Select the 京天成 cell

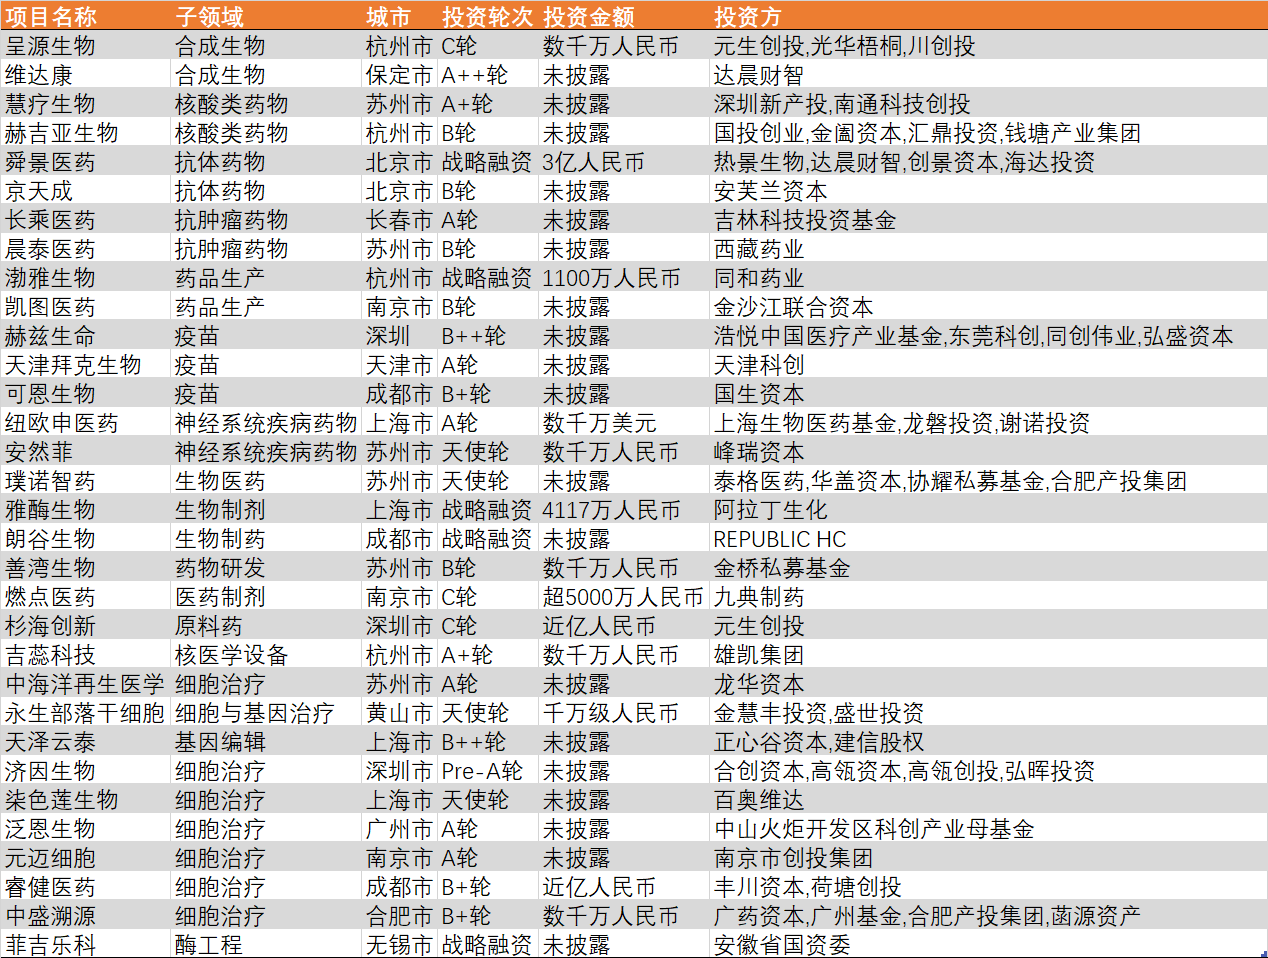click(x=39, y=191)
